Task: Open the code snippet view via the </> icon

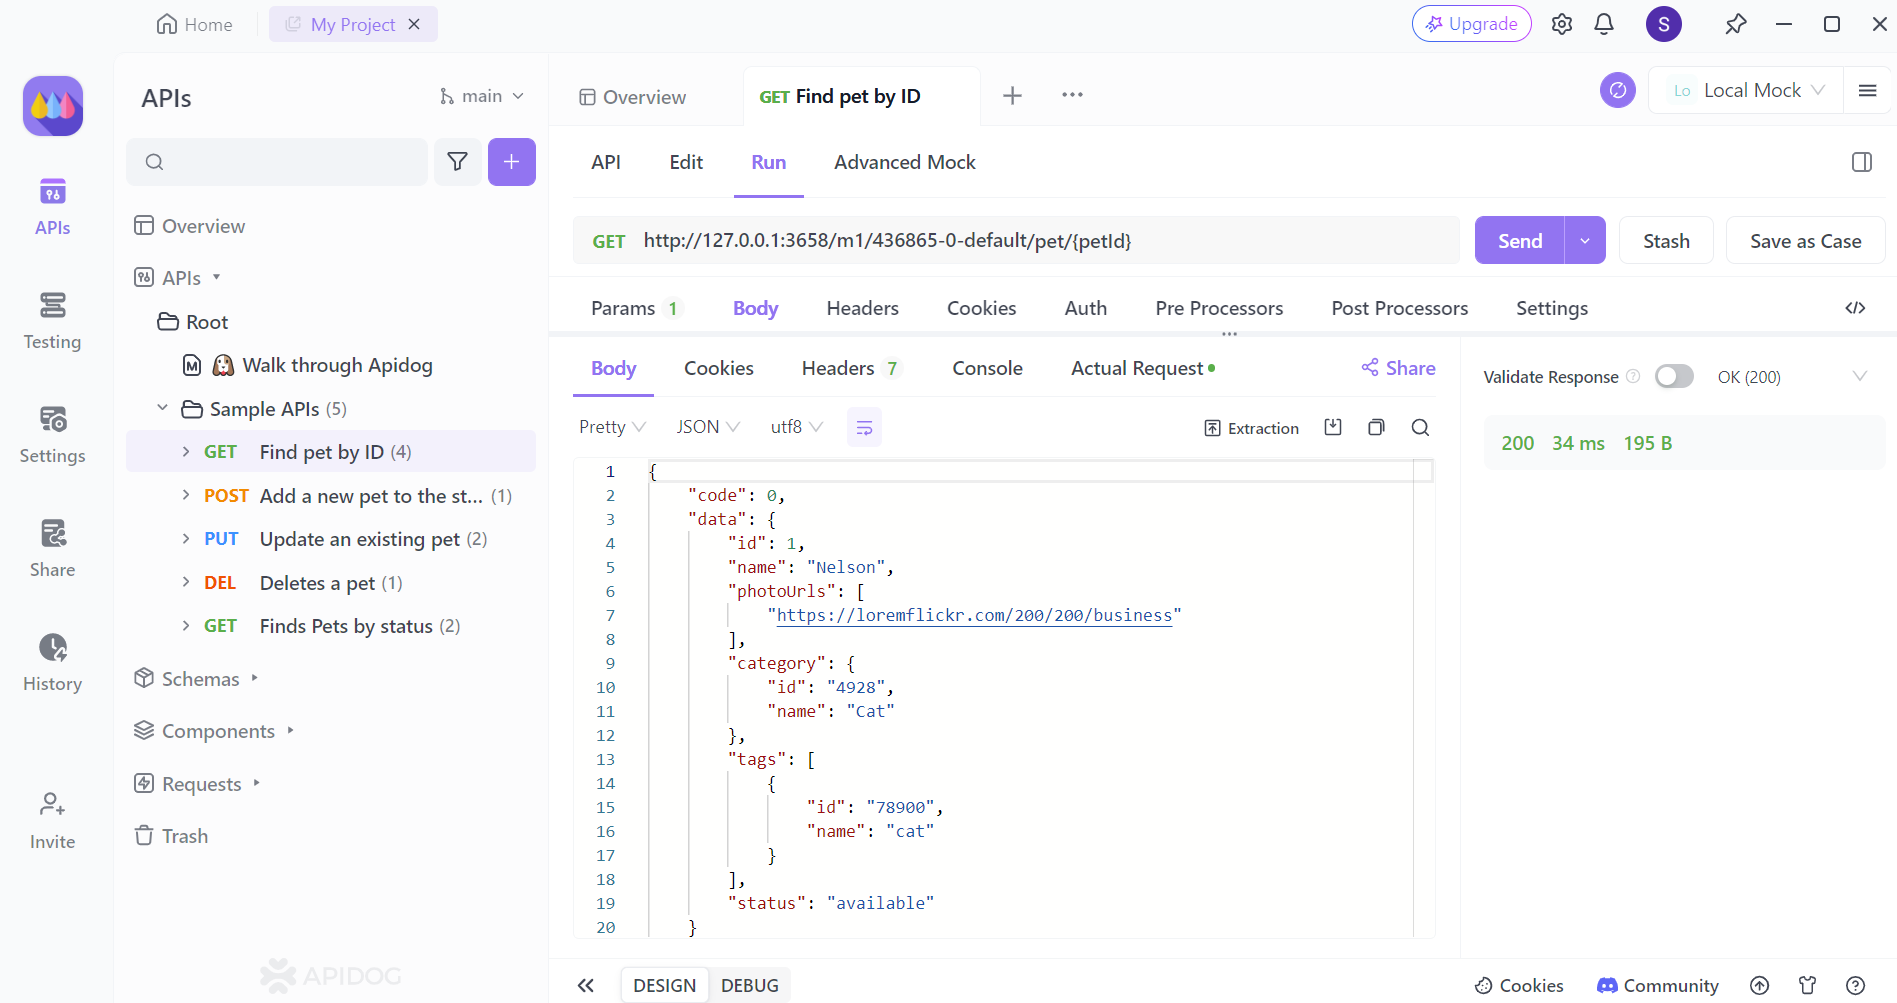Action: [x=1856, y=308]
